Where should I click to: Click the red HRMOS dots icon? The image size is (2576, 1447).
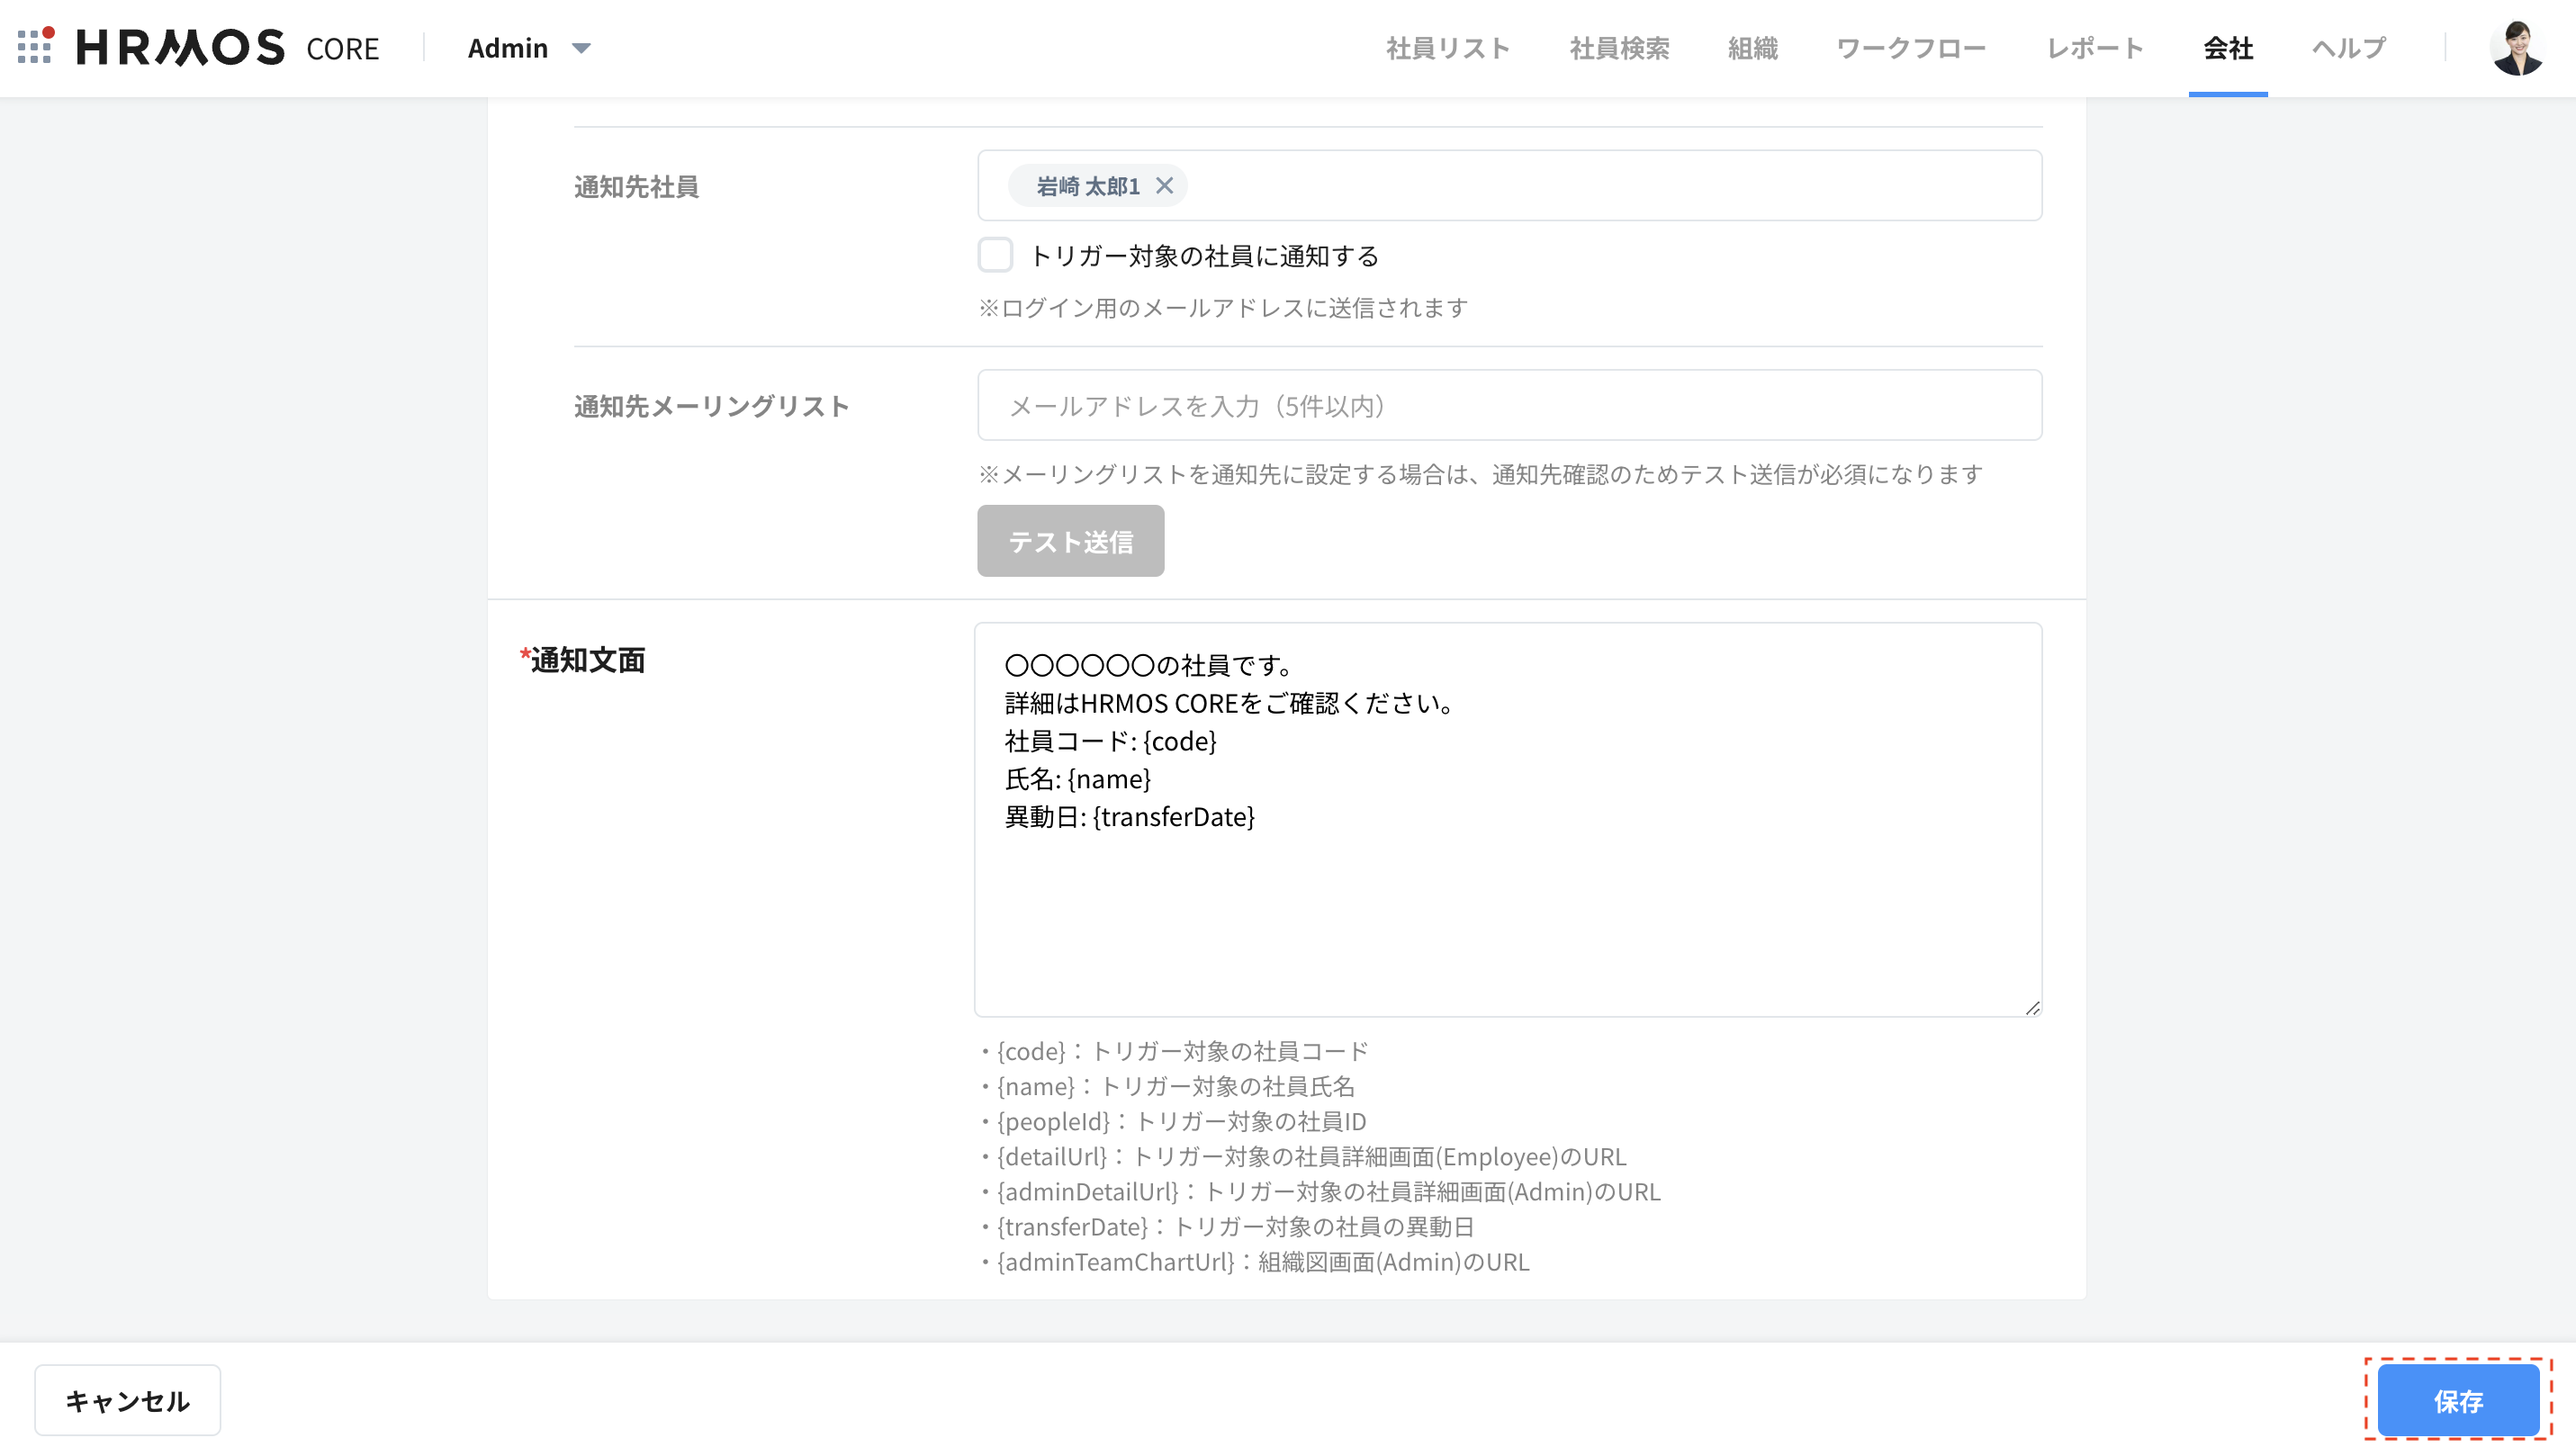(x=36, y=48)
